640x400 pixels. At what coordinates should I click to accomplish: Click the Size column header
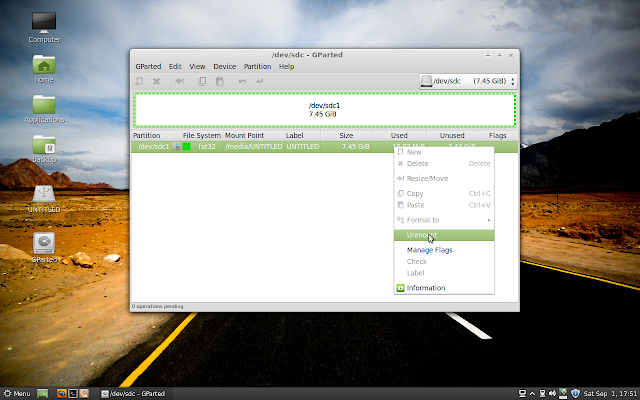[346, 136]
